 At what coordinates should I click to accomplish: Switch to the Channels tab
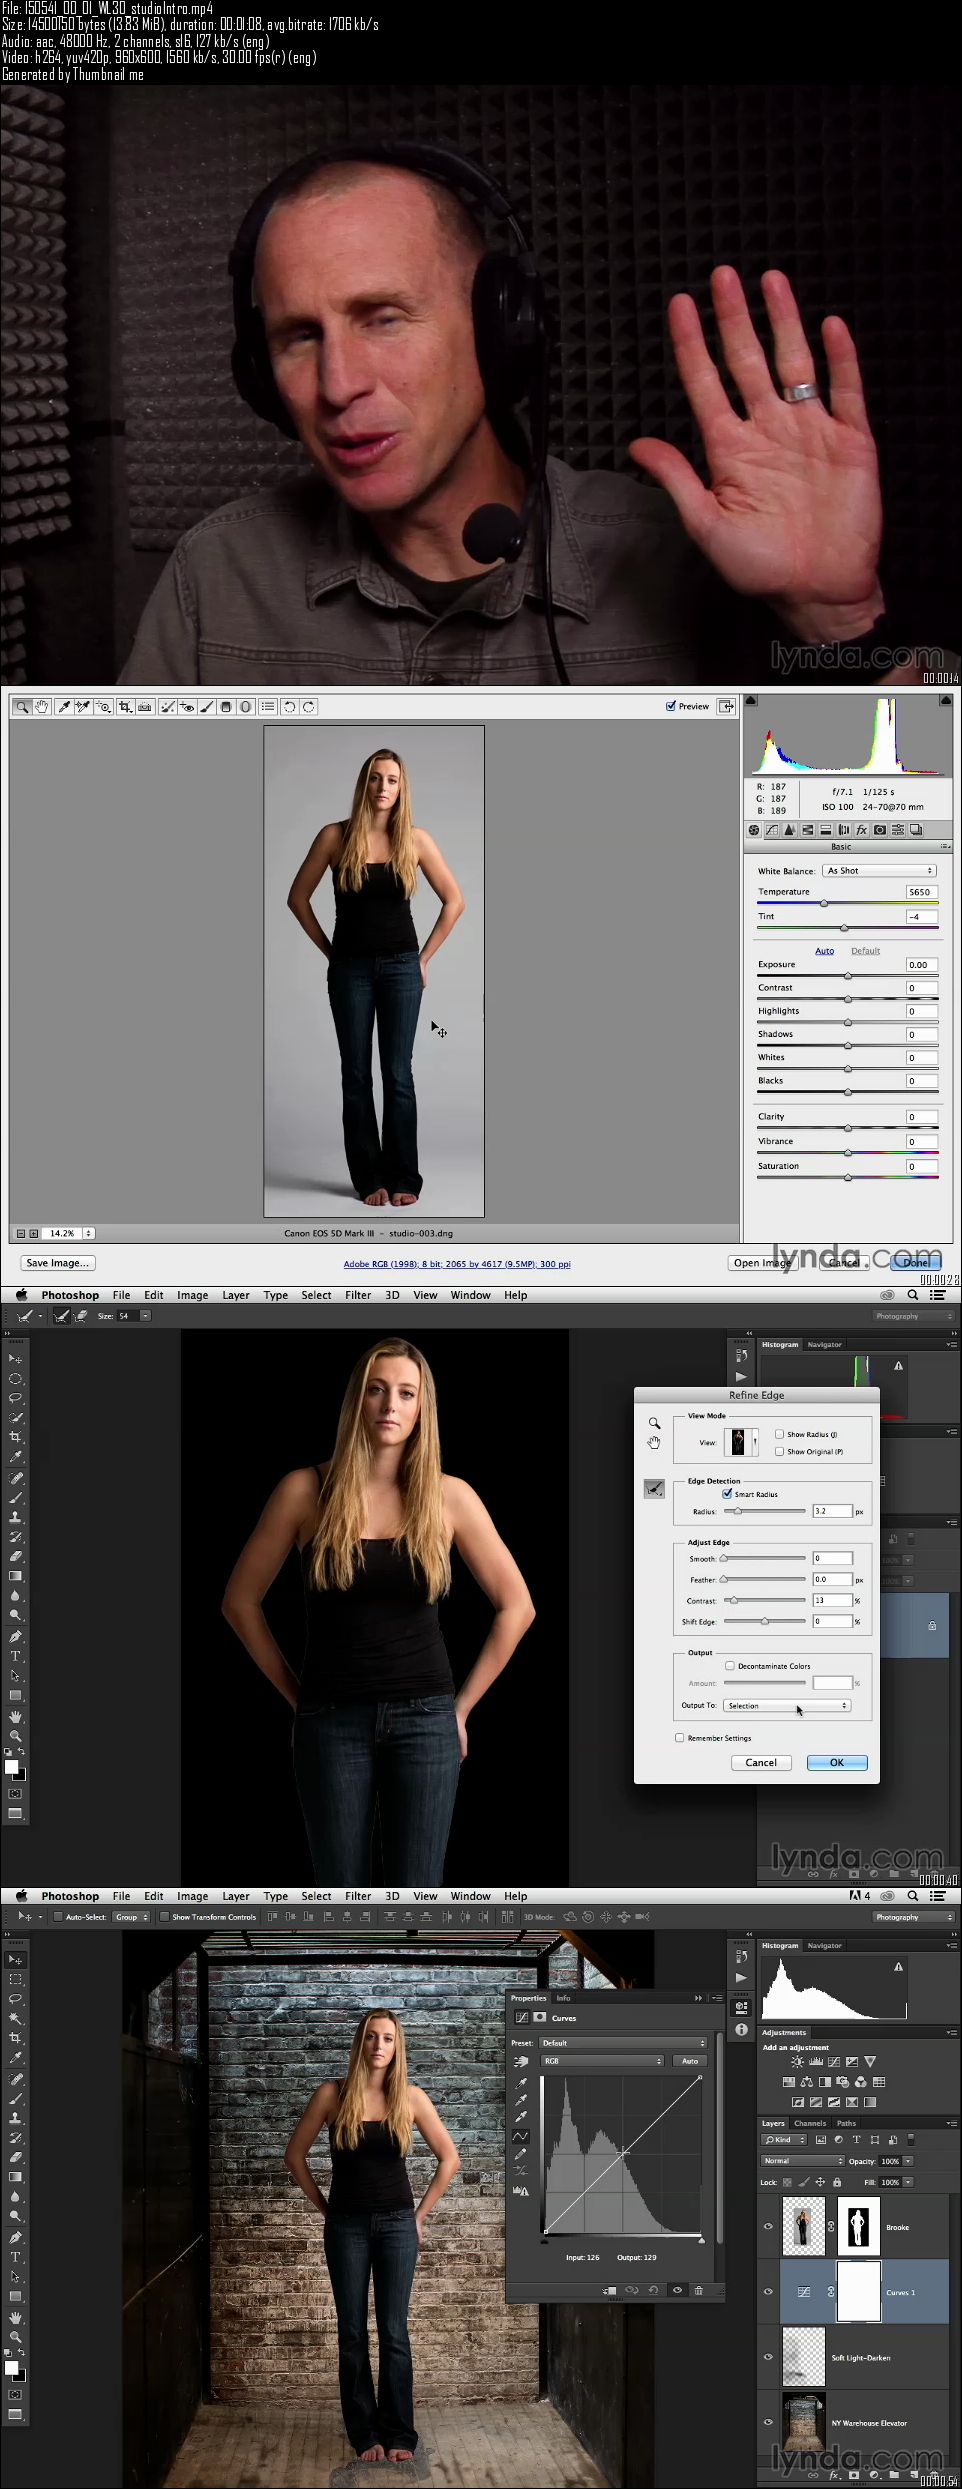coord(810,2123)
